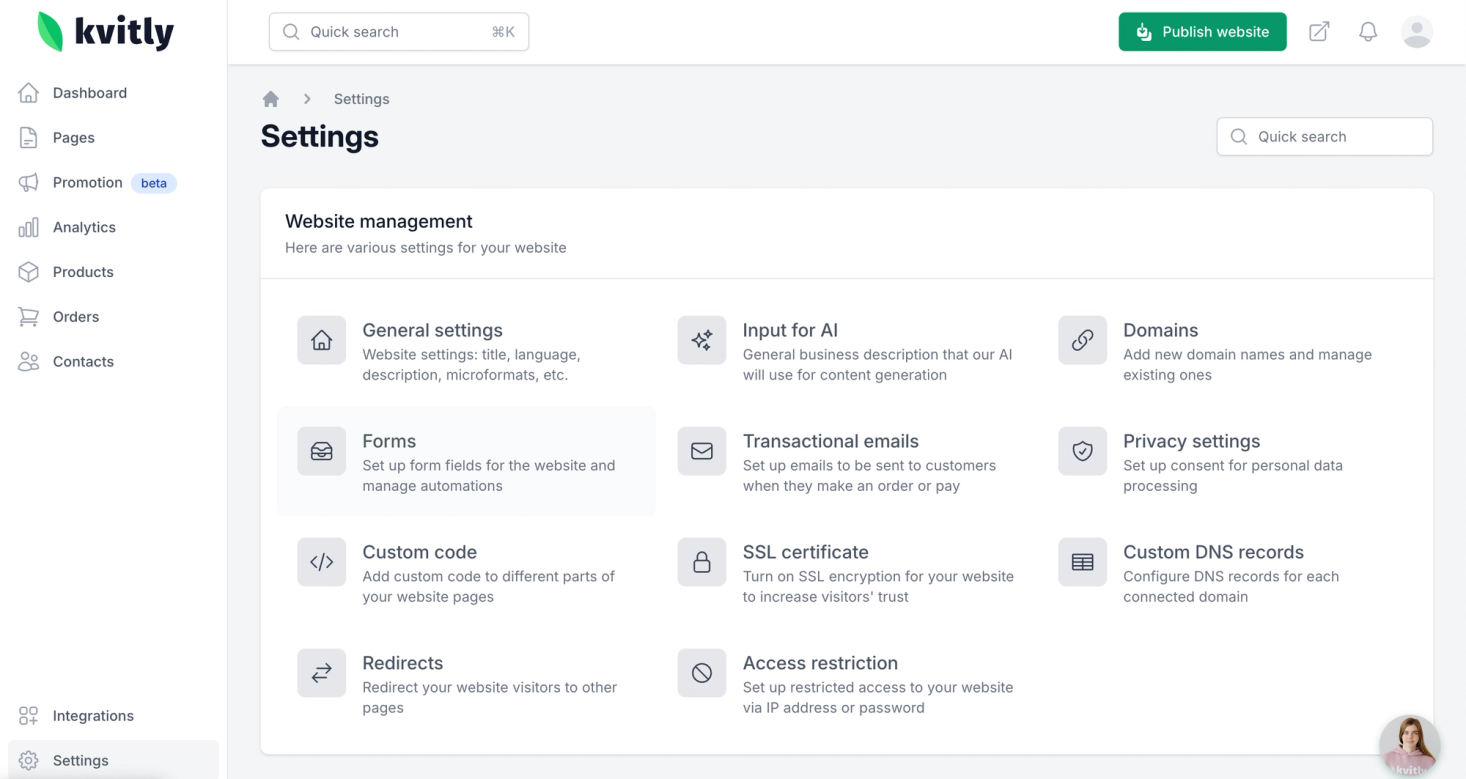Click the Redirects arrows icon
Image resolution: width=1466 pixels, height=779 pixels.
pos(321,674)
